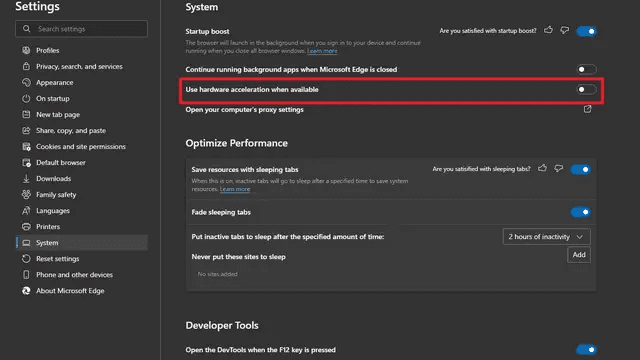Screen dimensions: 640x360
Task: Click the Developer Tools heading
Action: (x=222, y=325)
